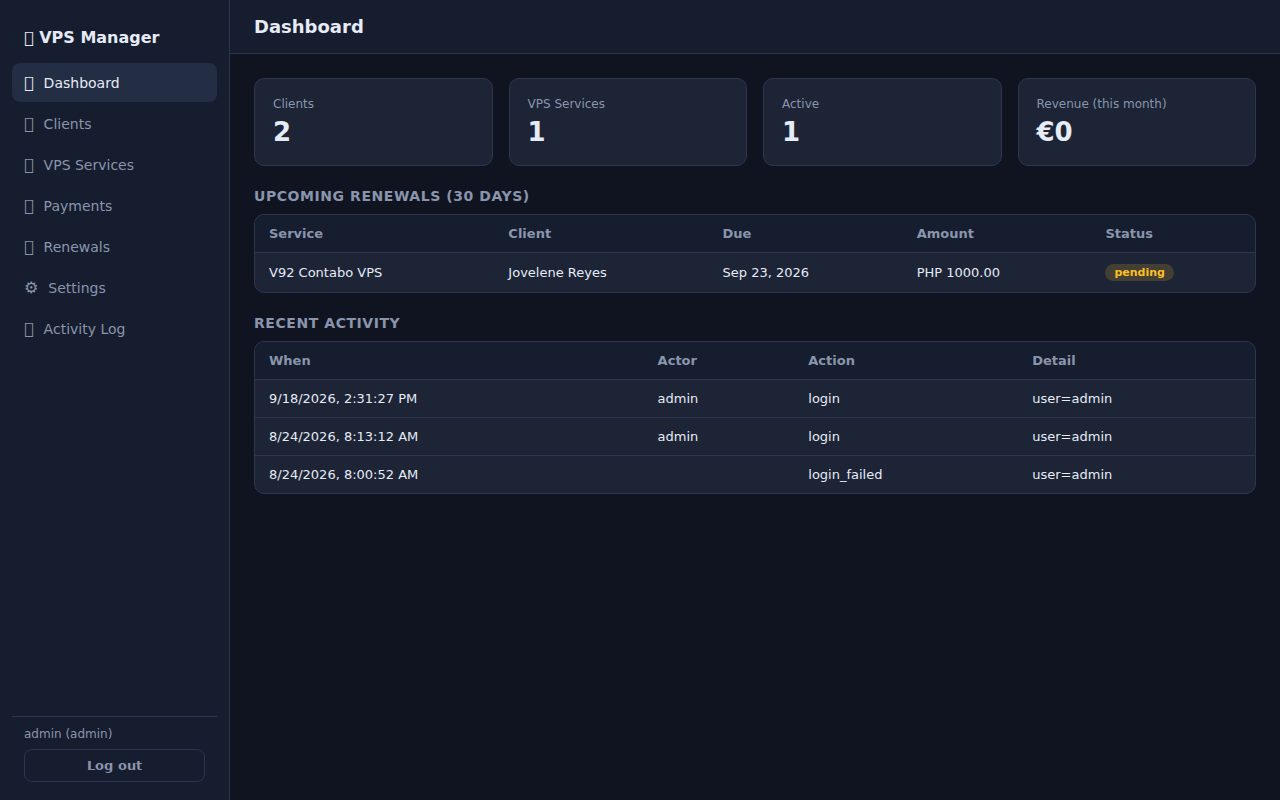
Task: Click the V92 Contabo VPS service cell
Action: pos(325,273)
